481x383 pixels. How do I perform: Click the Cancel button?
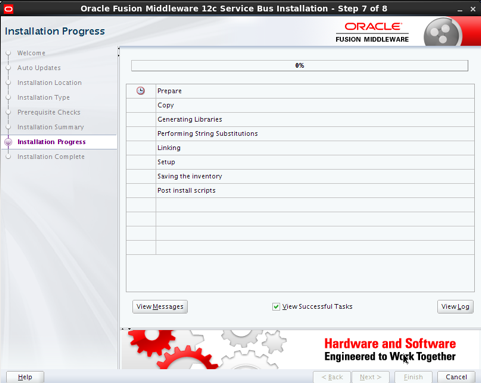456,377
